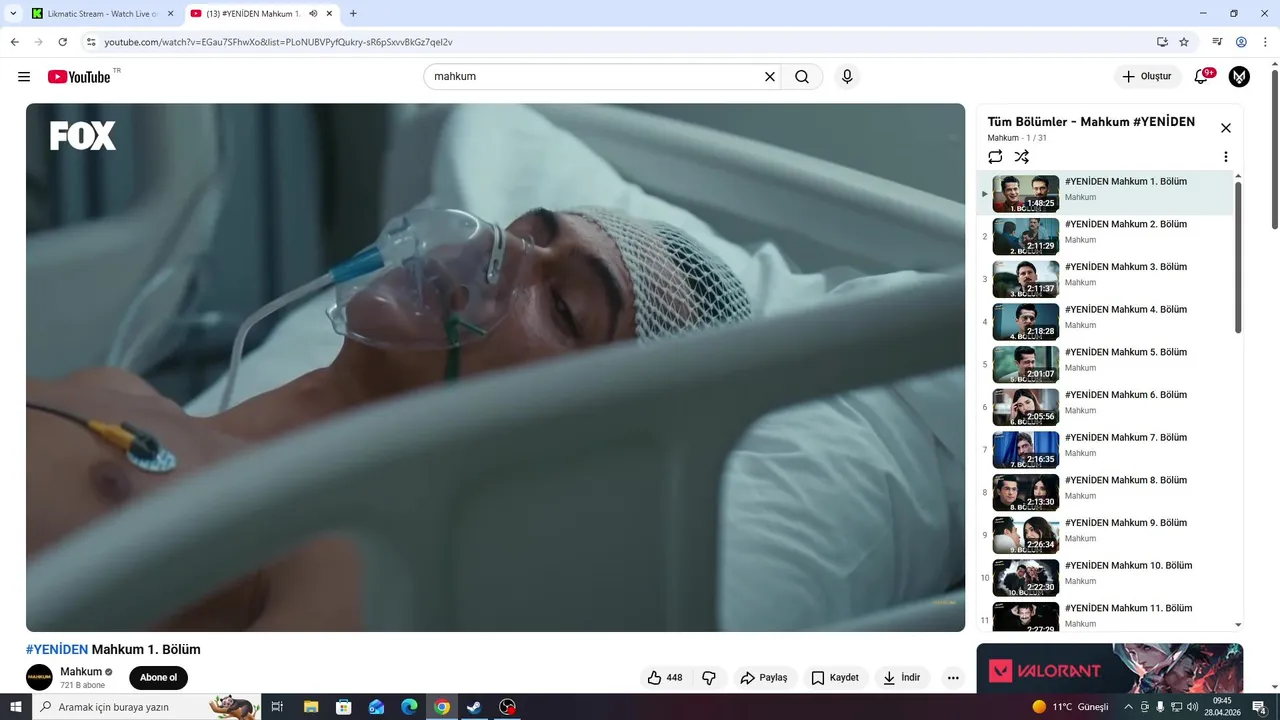The height and width of the screenshot is (720, 1280).
Task: Open more actions ellipsis below video
Action: pos(953,678)
